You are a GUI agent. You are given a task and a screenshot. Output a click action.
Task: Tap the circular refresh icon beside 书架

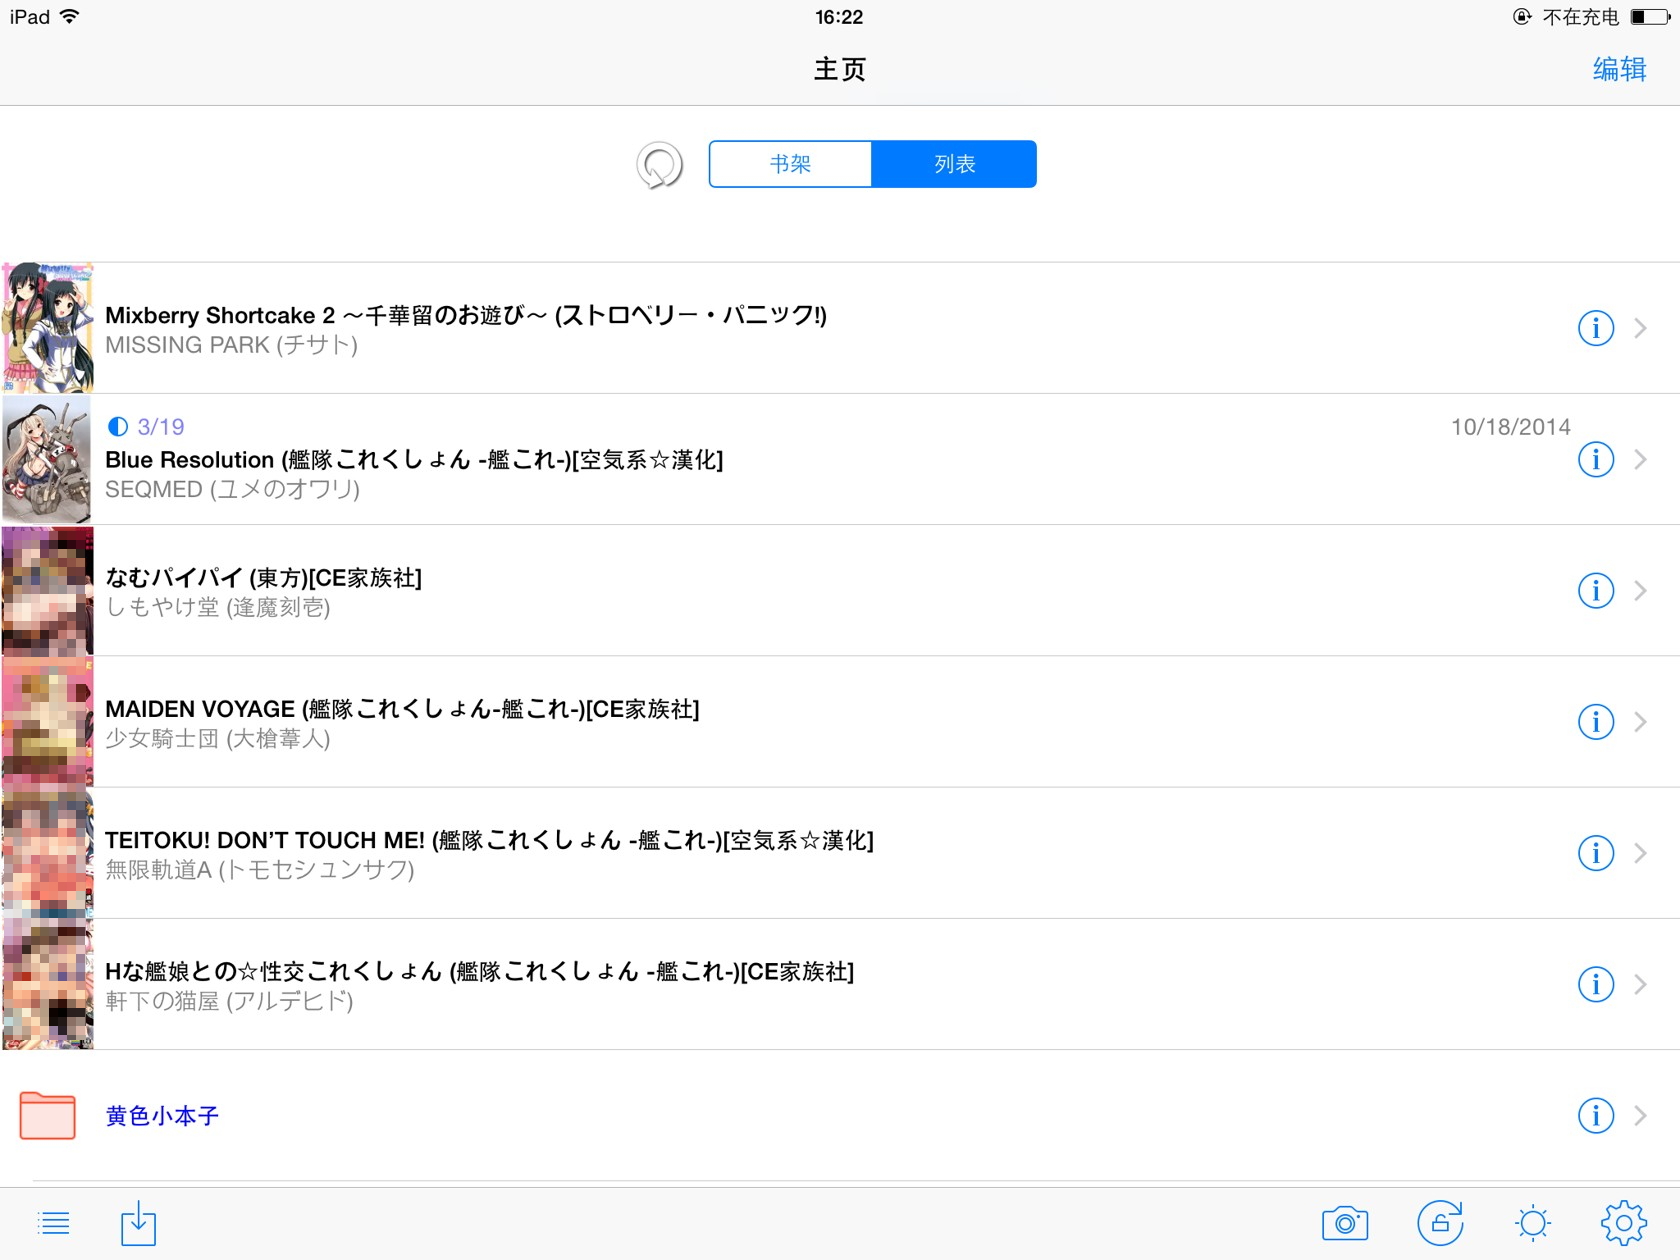coord(659,165)
